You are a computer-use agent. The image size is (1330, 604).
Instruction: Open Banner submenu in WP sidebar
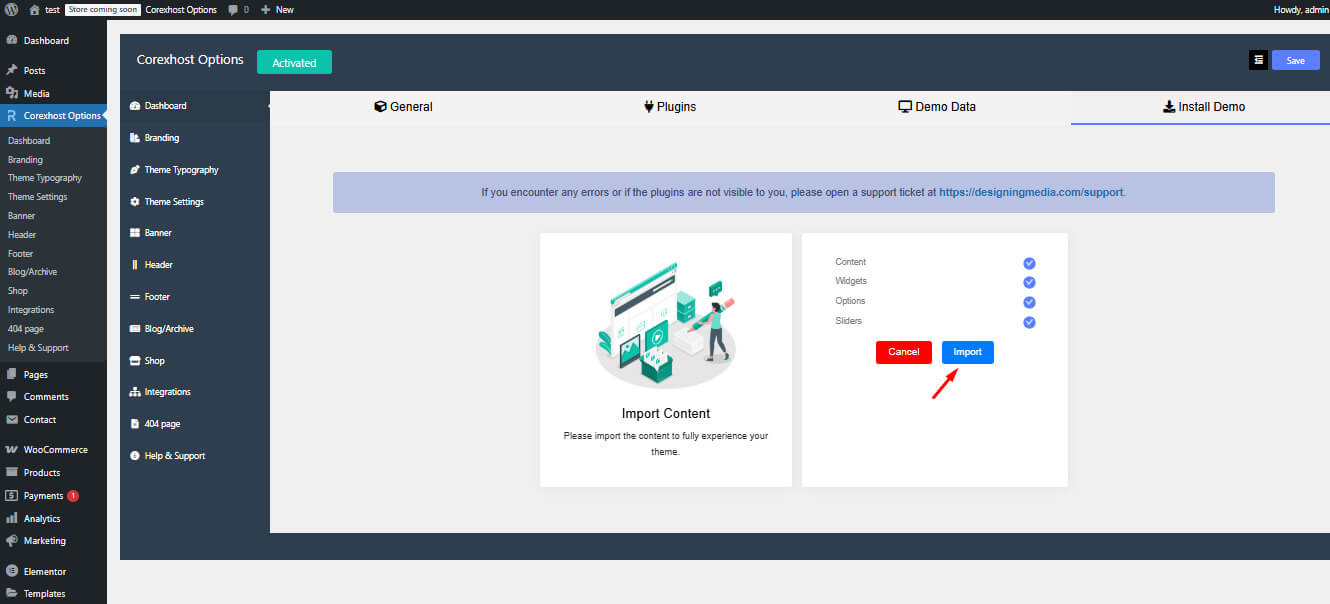[x=21, y=216]
